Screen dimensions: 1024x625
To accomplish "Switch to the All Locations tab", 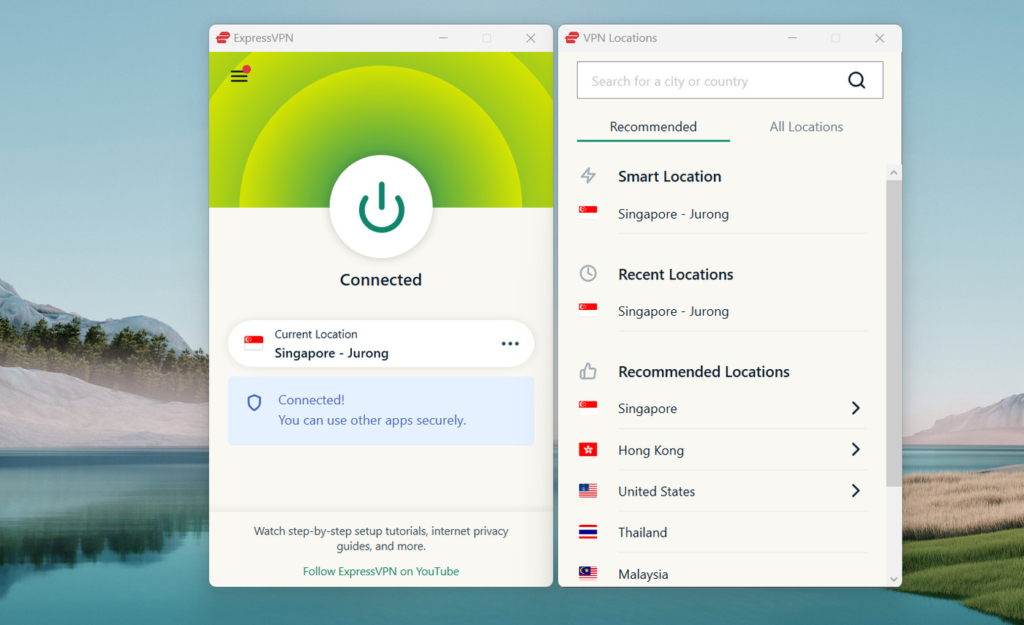I will point(806,126).
